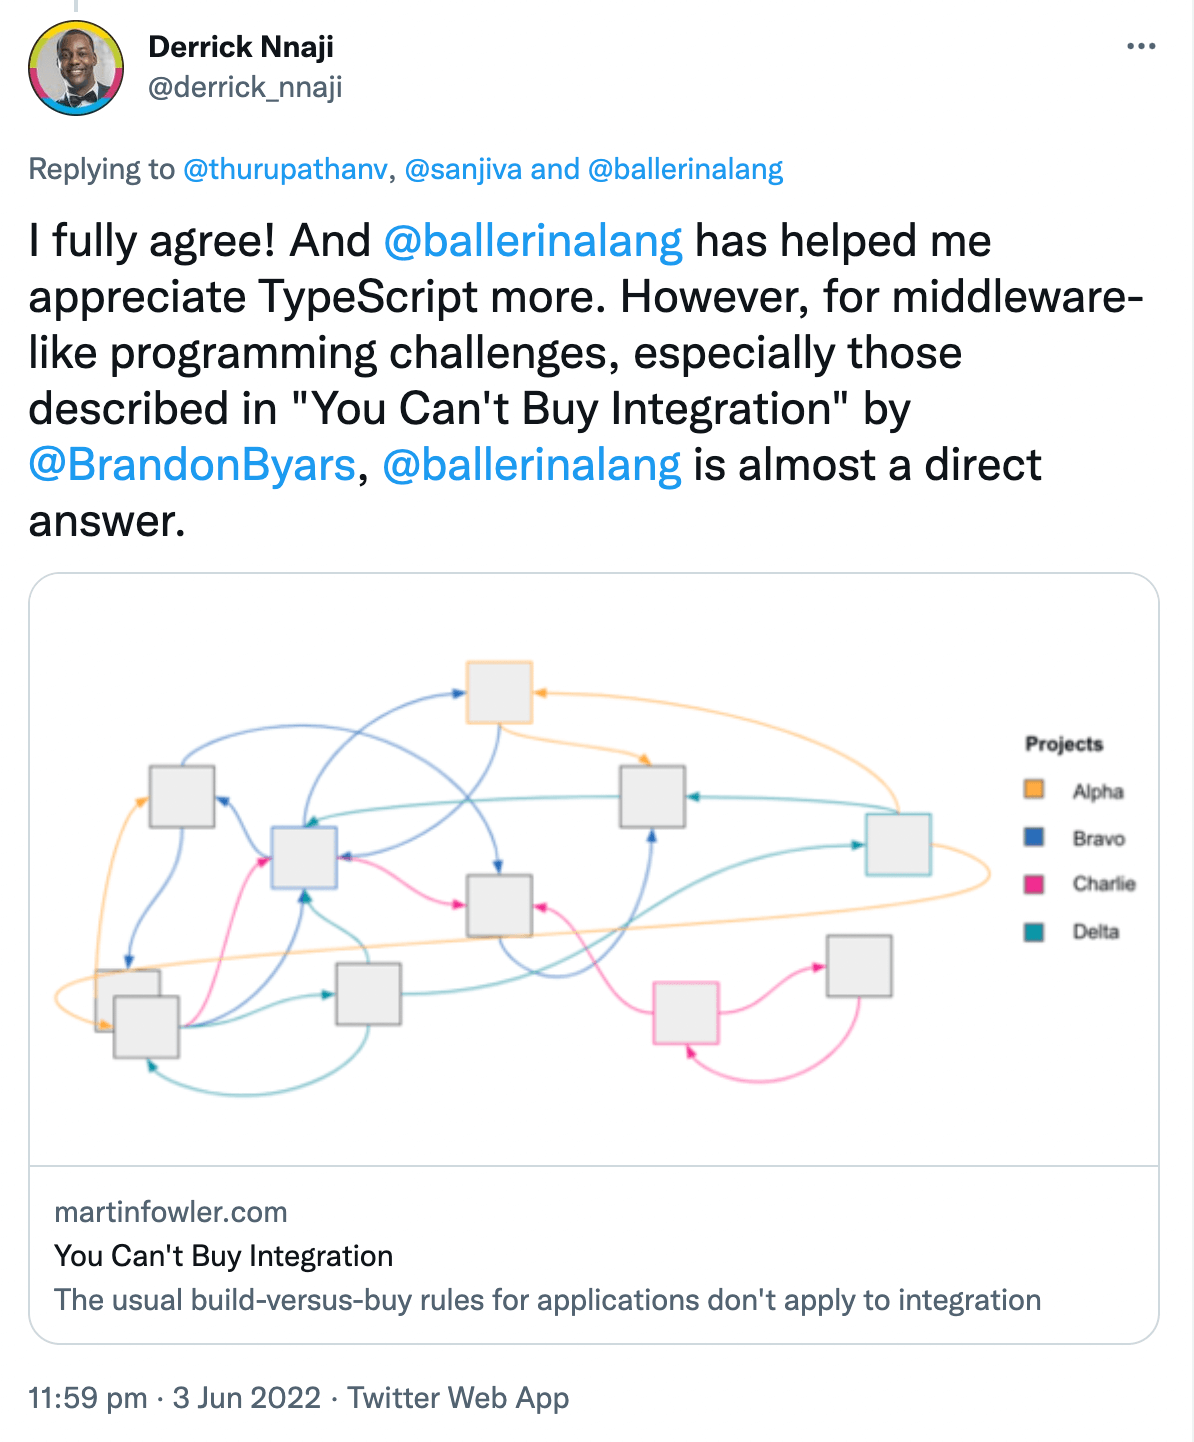The image size is (1194, 1442).
Task: Open the @BrandonByars mention
Action: tap(192, 465)
